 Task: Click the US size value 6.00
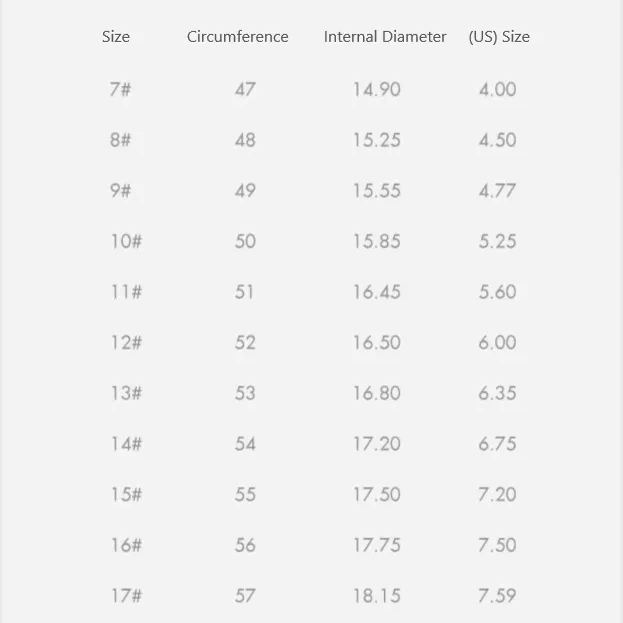tap(497, 342)
